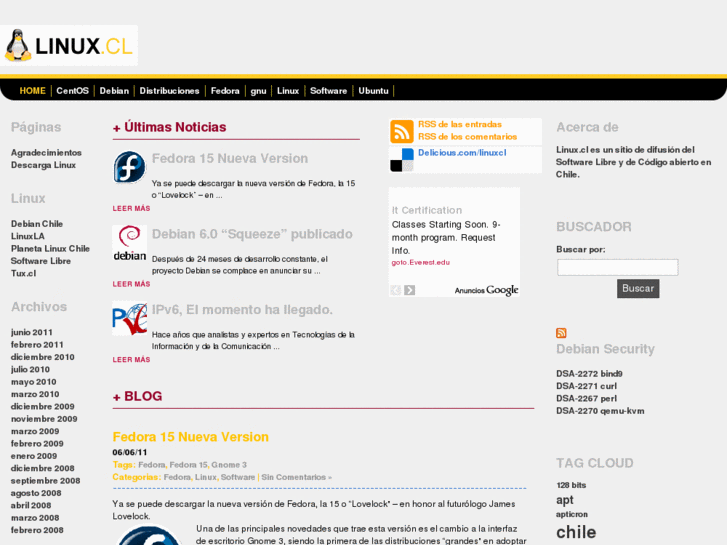Visit Planeta Linux Chile link
Image resolution: width=727 pixels, height=545 pixels.
tap(50, 249)
